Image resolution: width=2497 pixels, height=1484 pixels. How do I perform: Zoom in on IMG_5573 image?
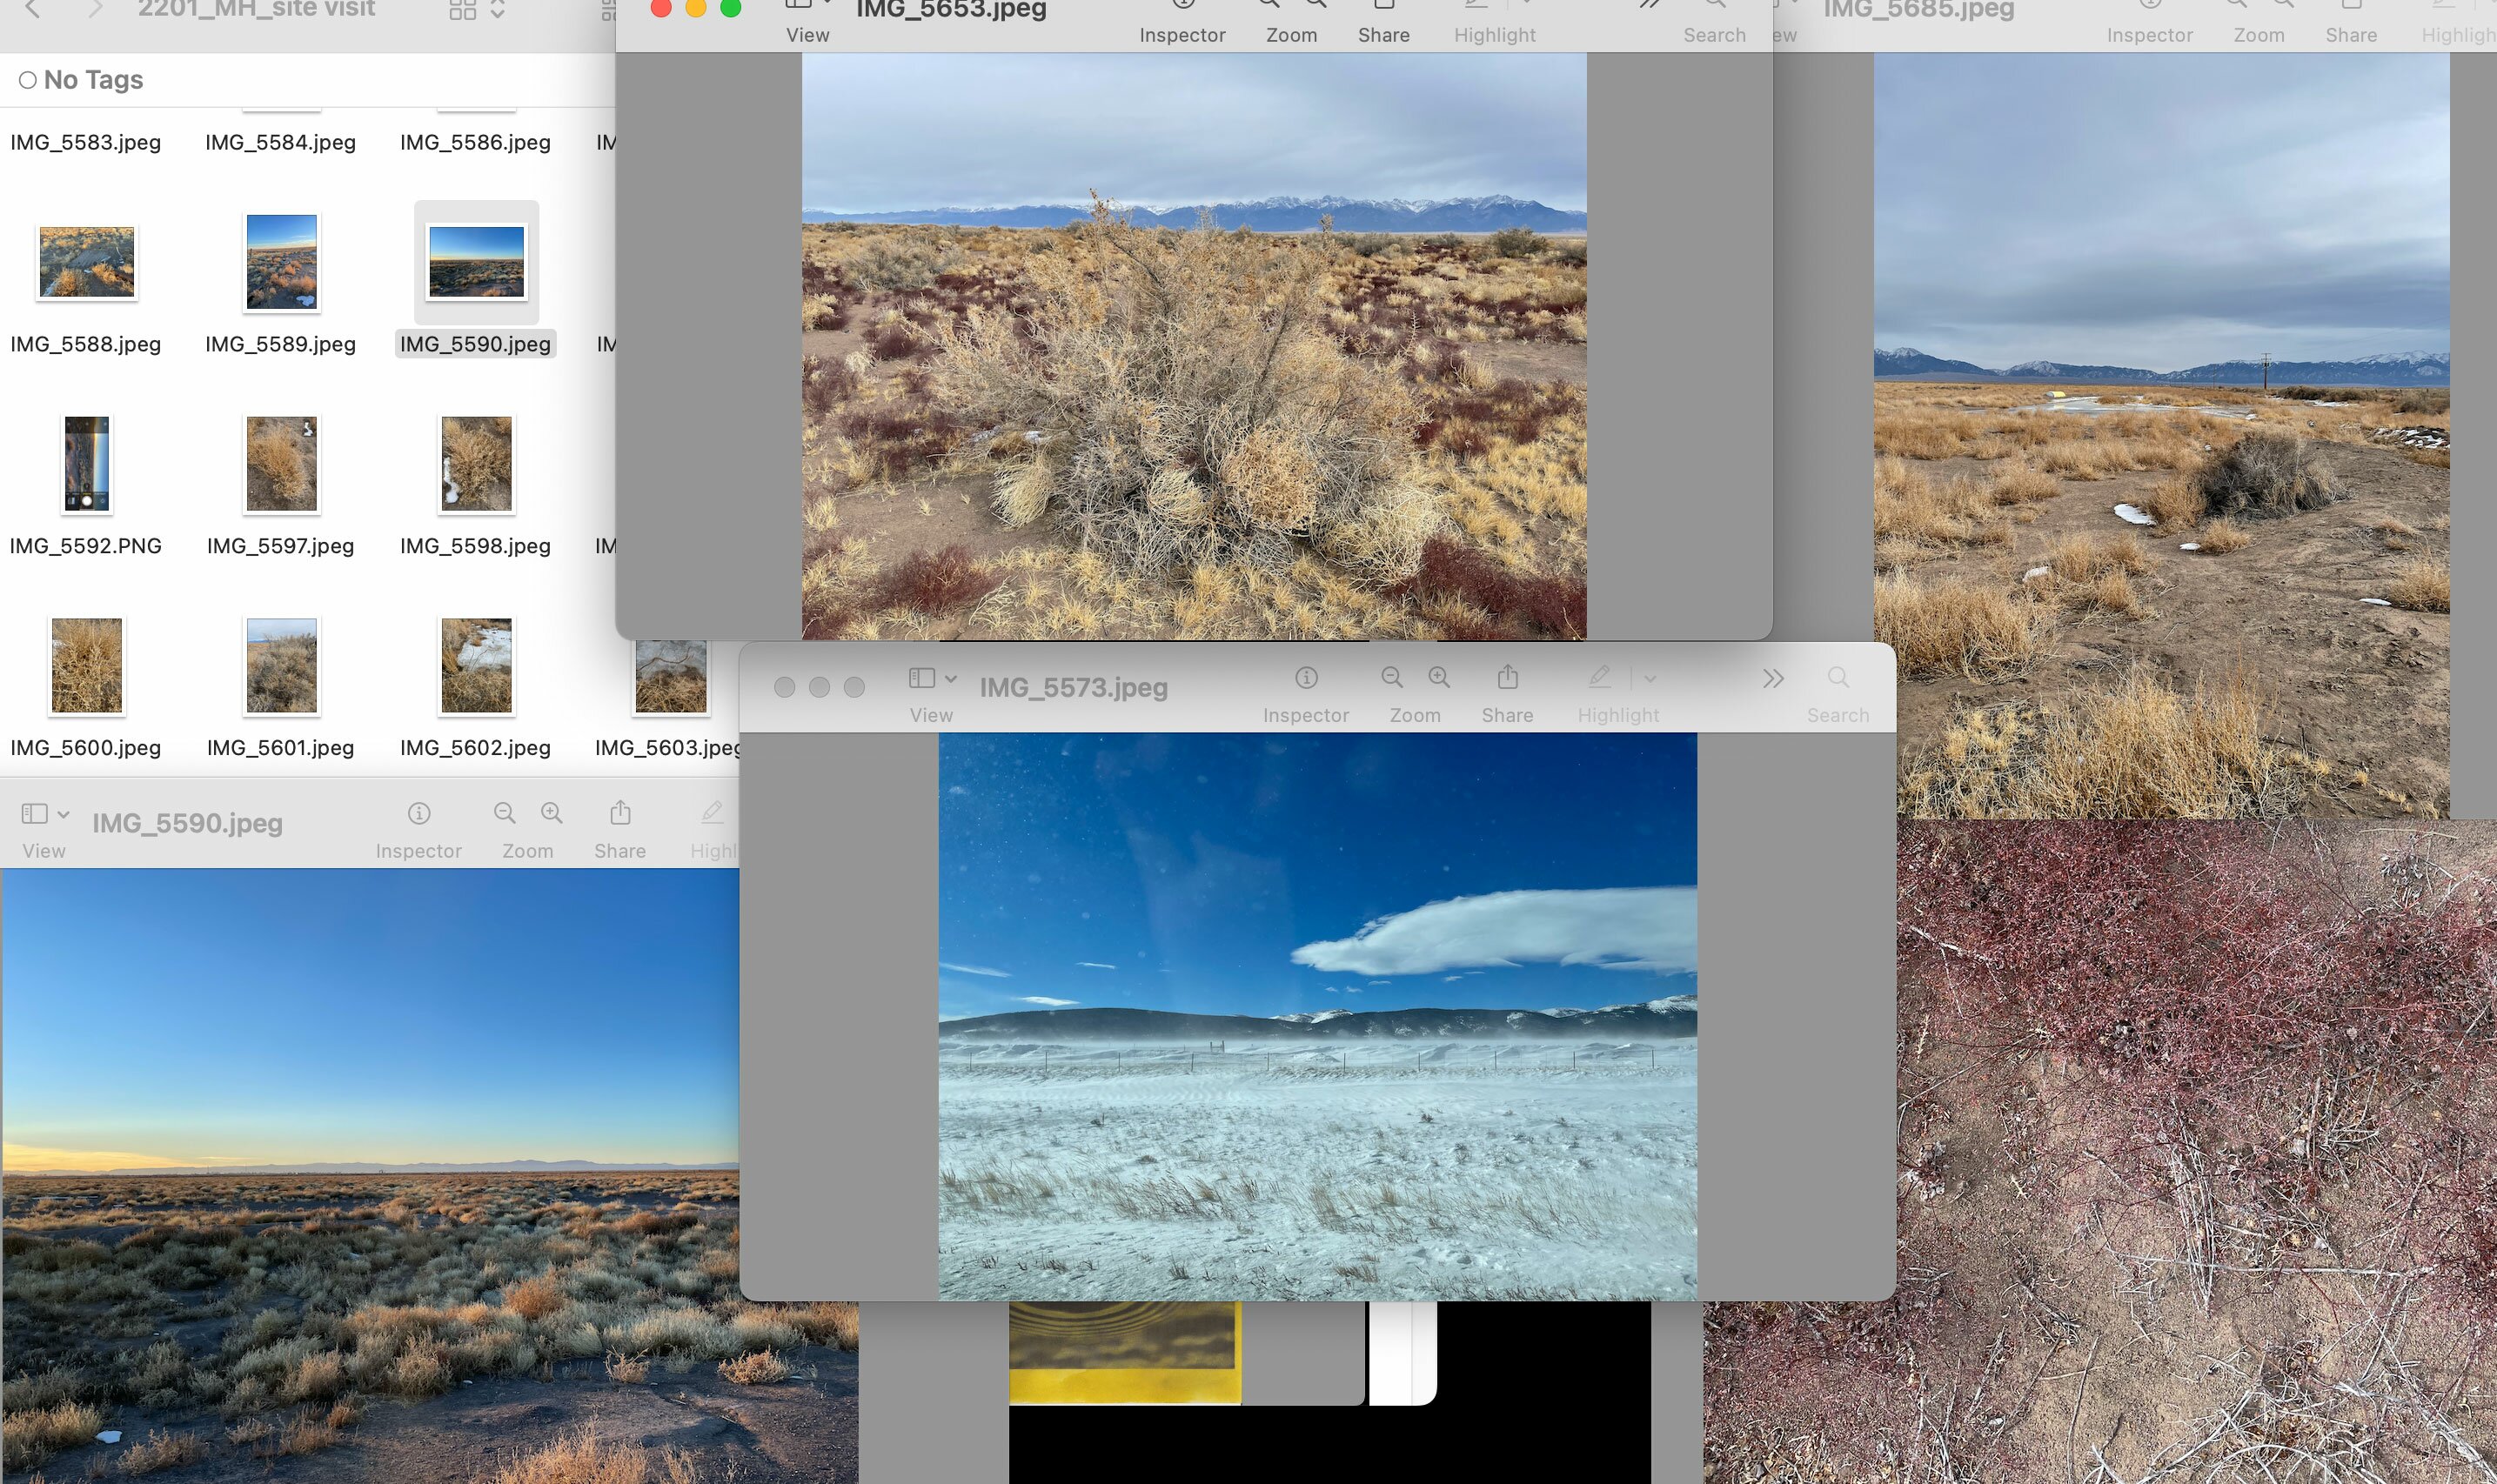click(1439, 678)
